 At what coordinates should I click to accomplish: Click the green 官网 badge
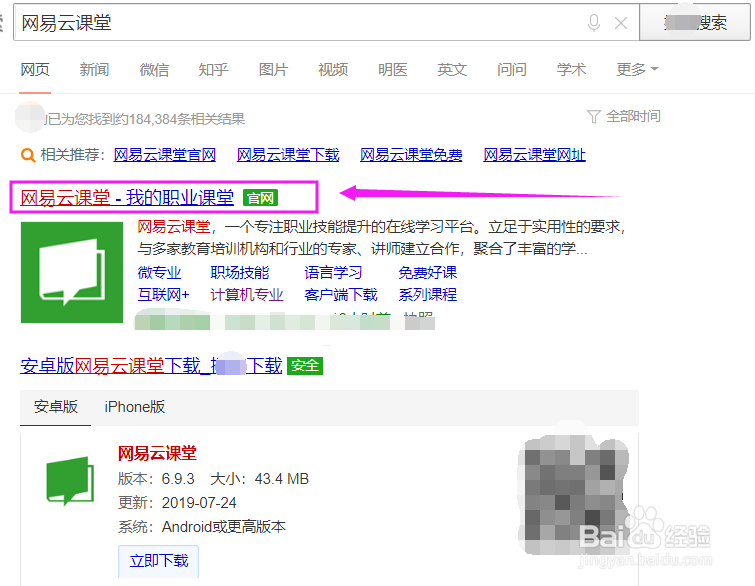coord(260,198)
